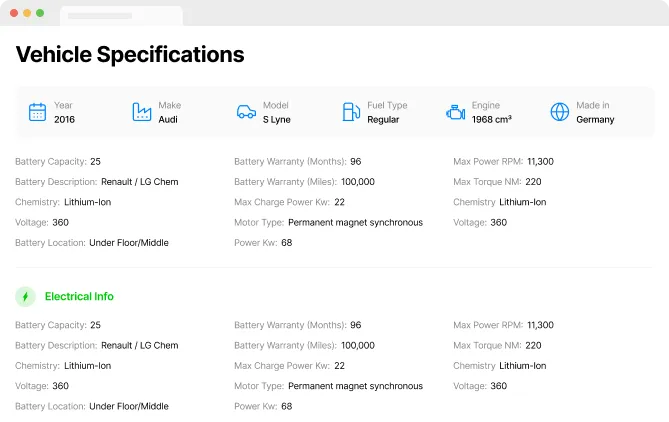
Task: Select the engine value 1968 cm³
Action: click(492, 120)
